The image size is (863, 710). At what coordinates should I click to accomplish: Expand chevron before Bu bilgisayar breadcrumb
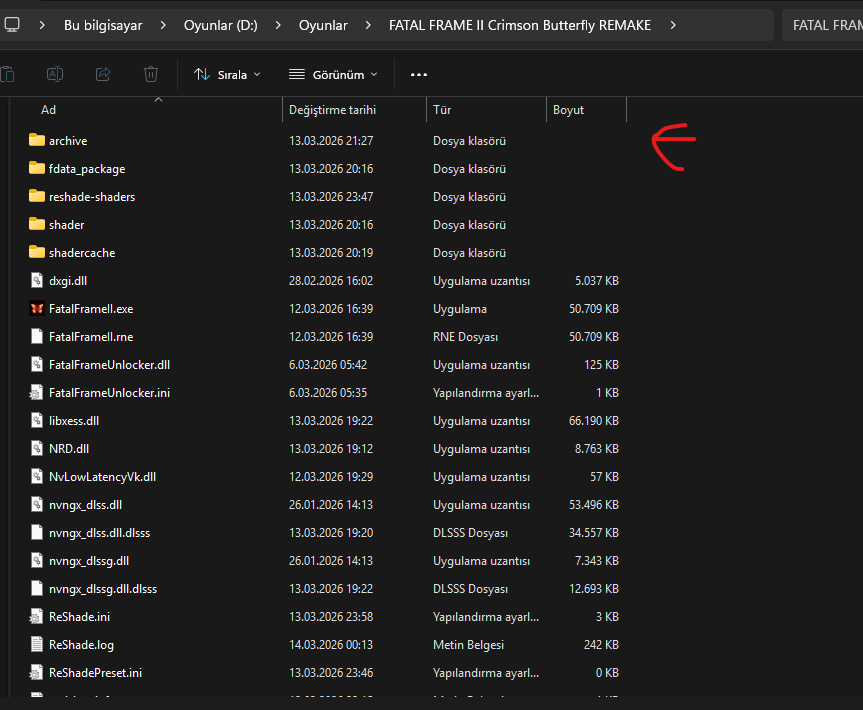(42, 25)
